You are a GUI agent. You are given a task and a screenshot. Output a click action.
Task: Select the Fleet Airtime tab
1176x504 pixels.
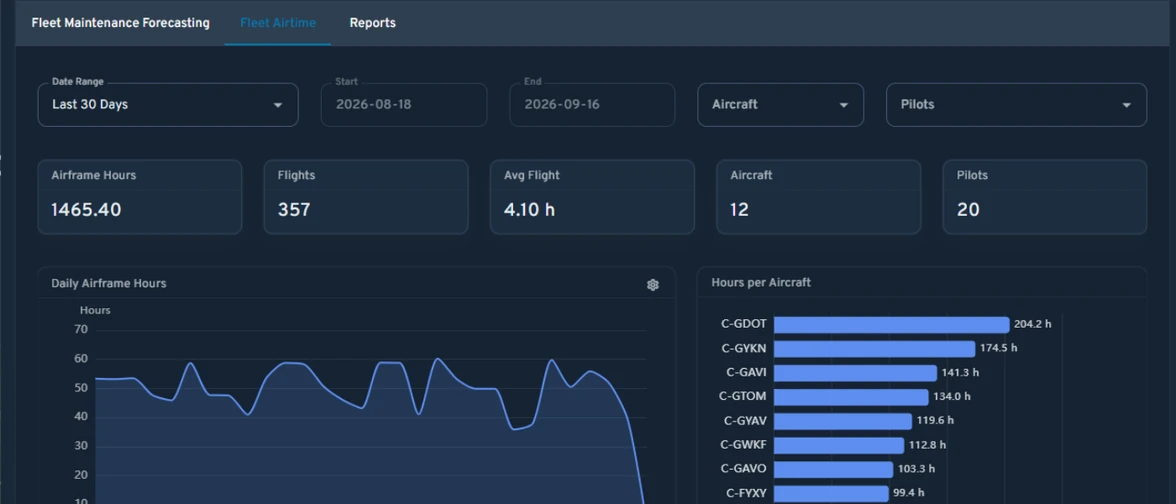(278, 23)
